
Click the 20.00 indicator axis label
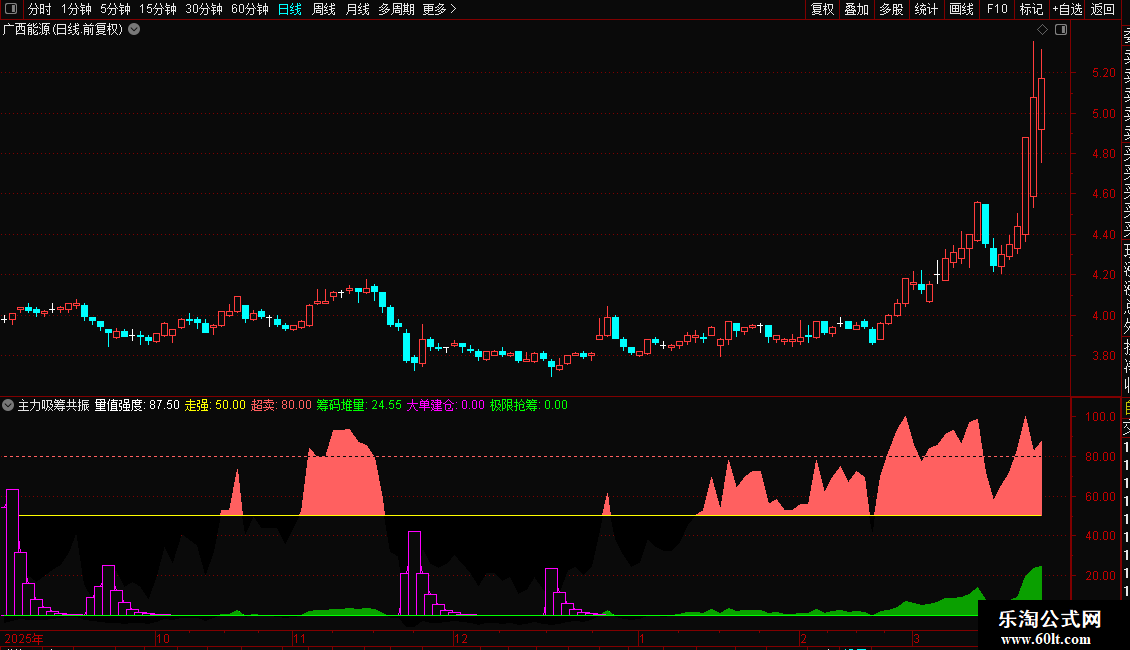point(1100,576)
